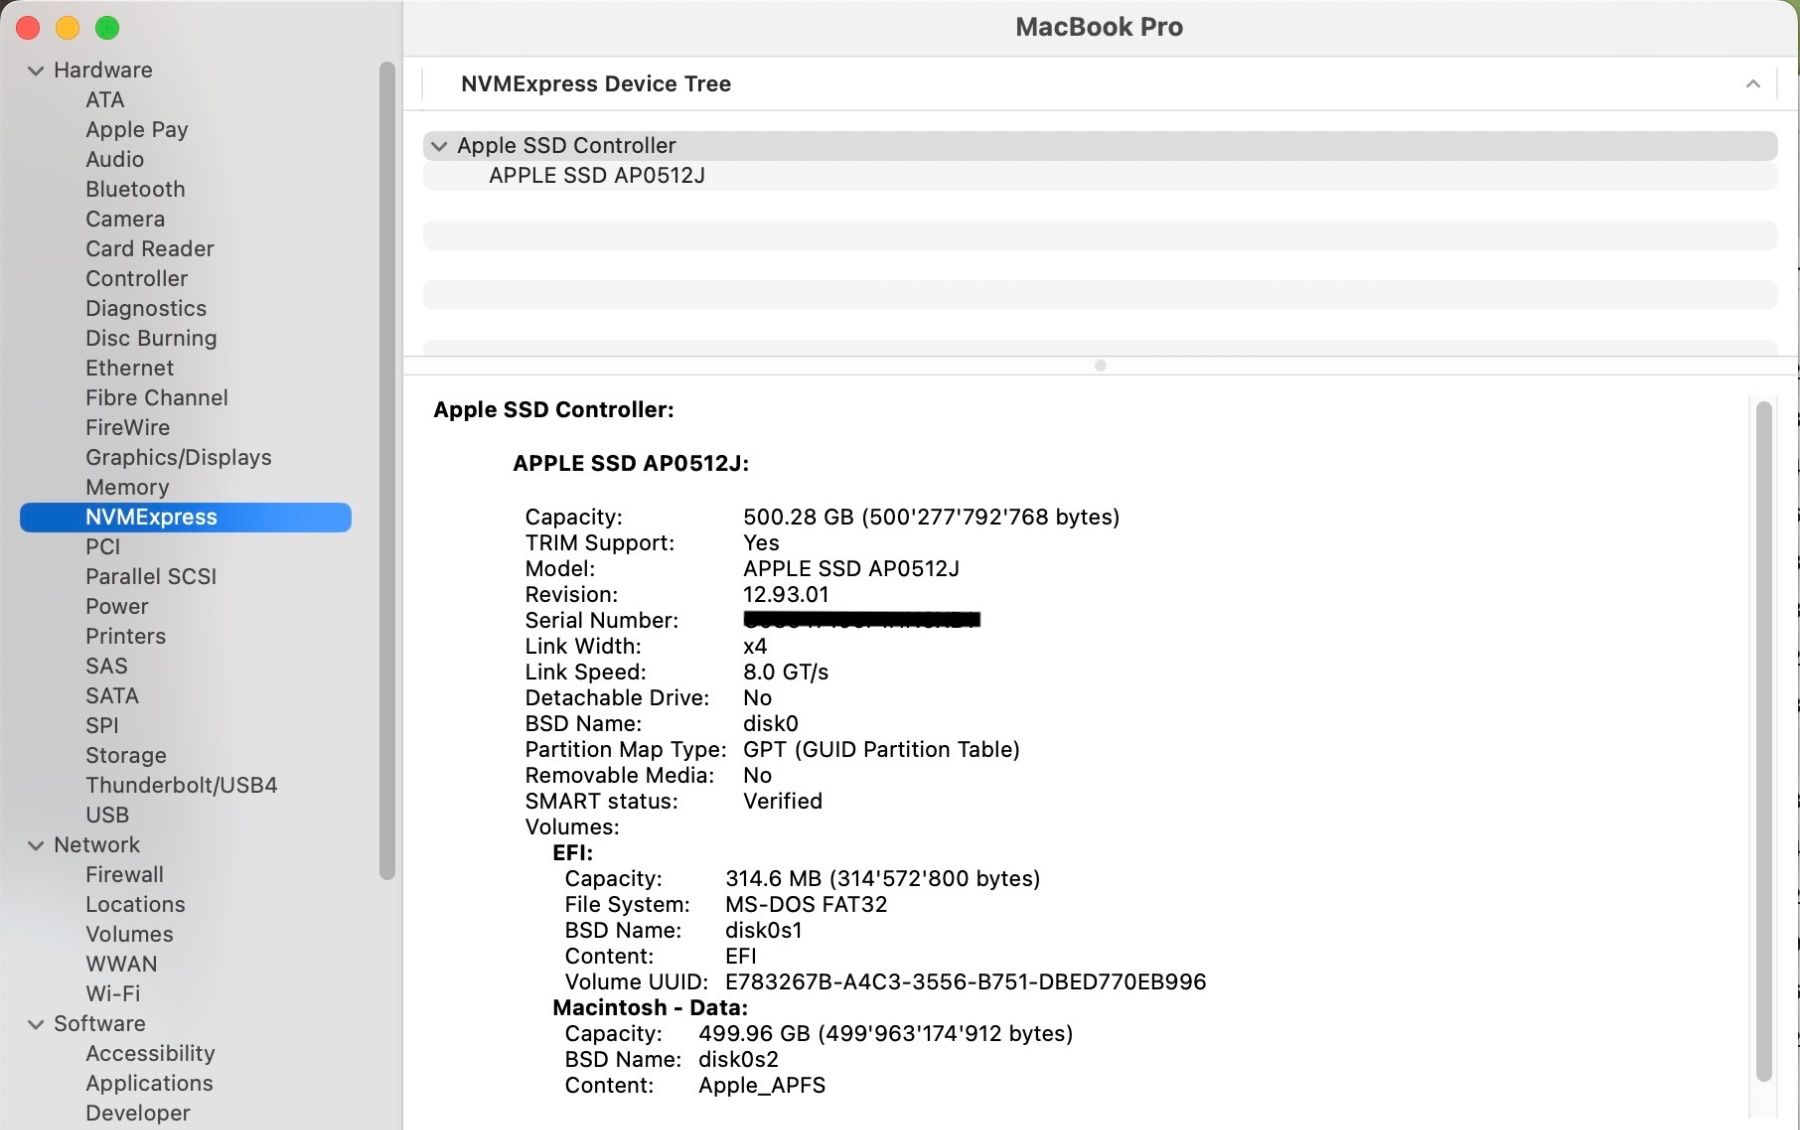Select ATA in the sidebar
This screenshot has width=1800, height=1130.
click(x=105, y=100)
